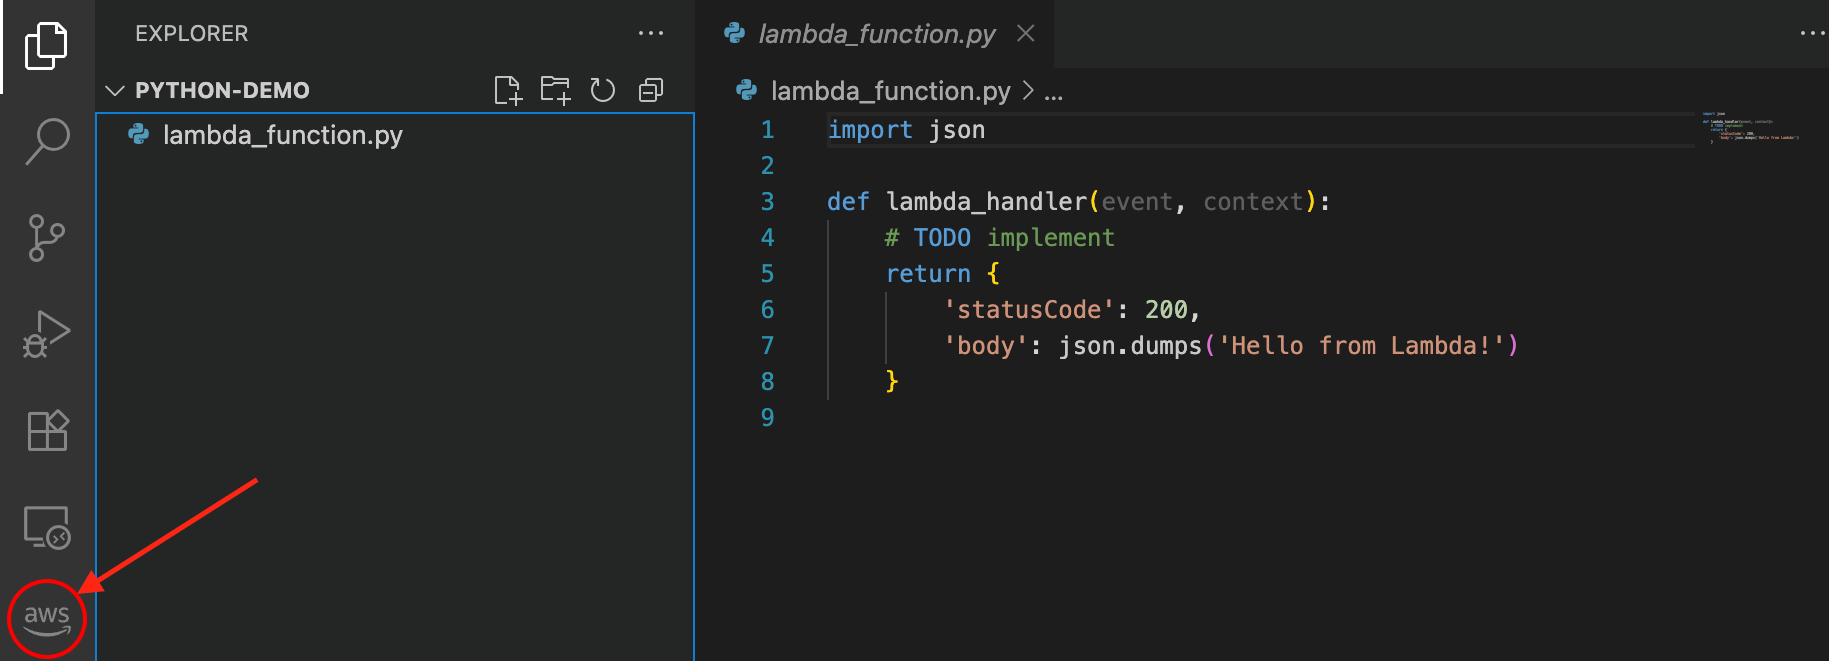This screenshot has width=1829, height=661.
Task: Click lambda_function.py in the breadcrumb
Action: [890, 91]
